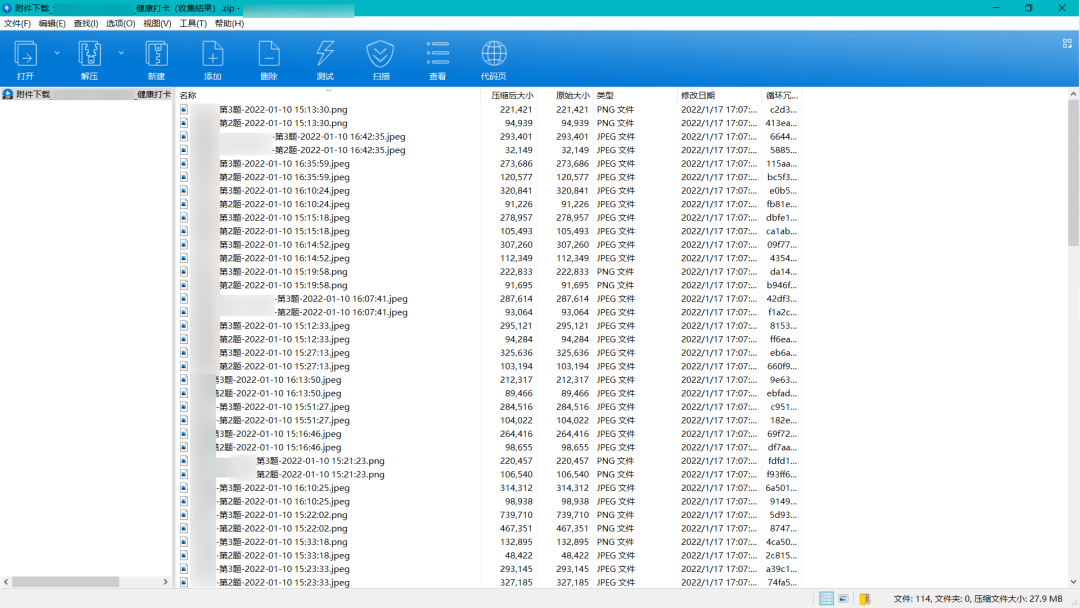
Task: Click the CRC value c2d3...
Action: point(783,109)
